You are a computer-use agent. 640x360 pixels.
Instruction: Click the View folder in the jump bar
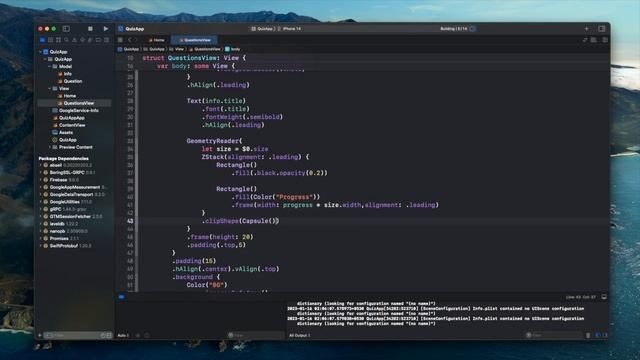[x=177, y=49]
